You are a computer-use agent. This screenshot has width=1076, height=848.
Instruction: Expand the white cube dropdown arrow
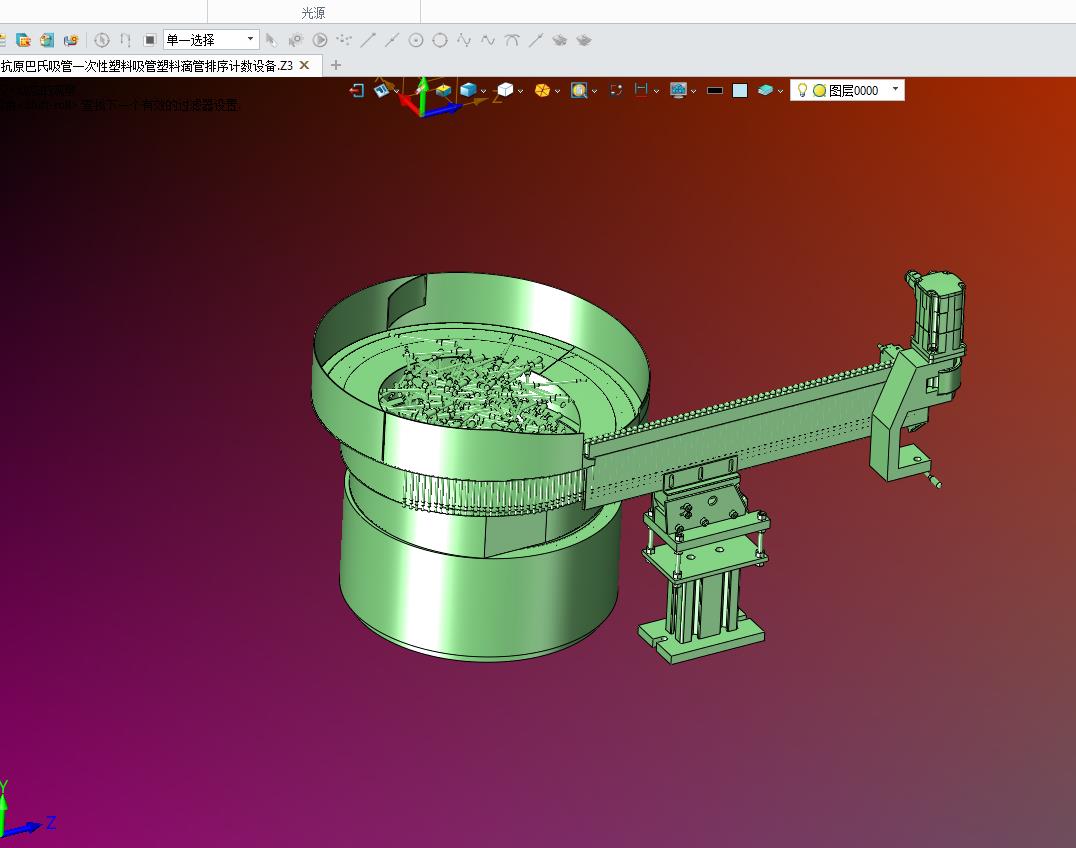[x=520, y=91]
